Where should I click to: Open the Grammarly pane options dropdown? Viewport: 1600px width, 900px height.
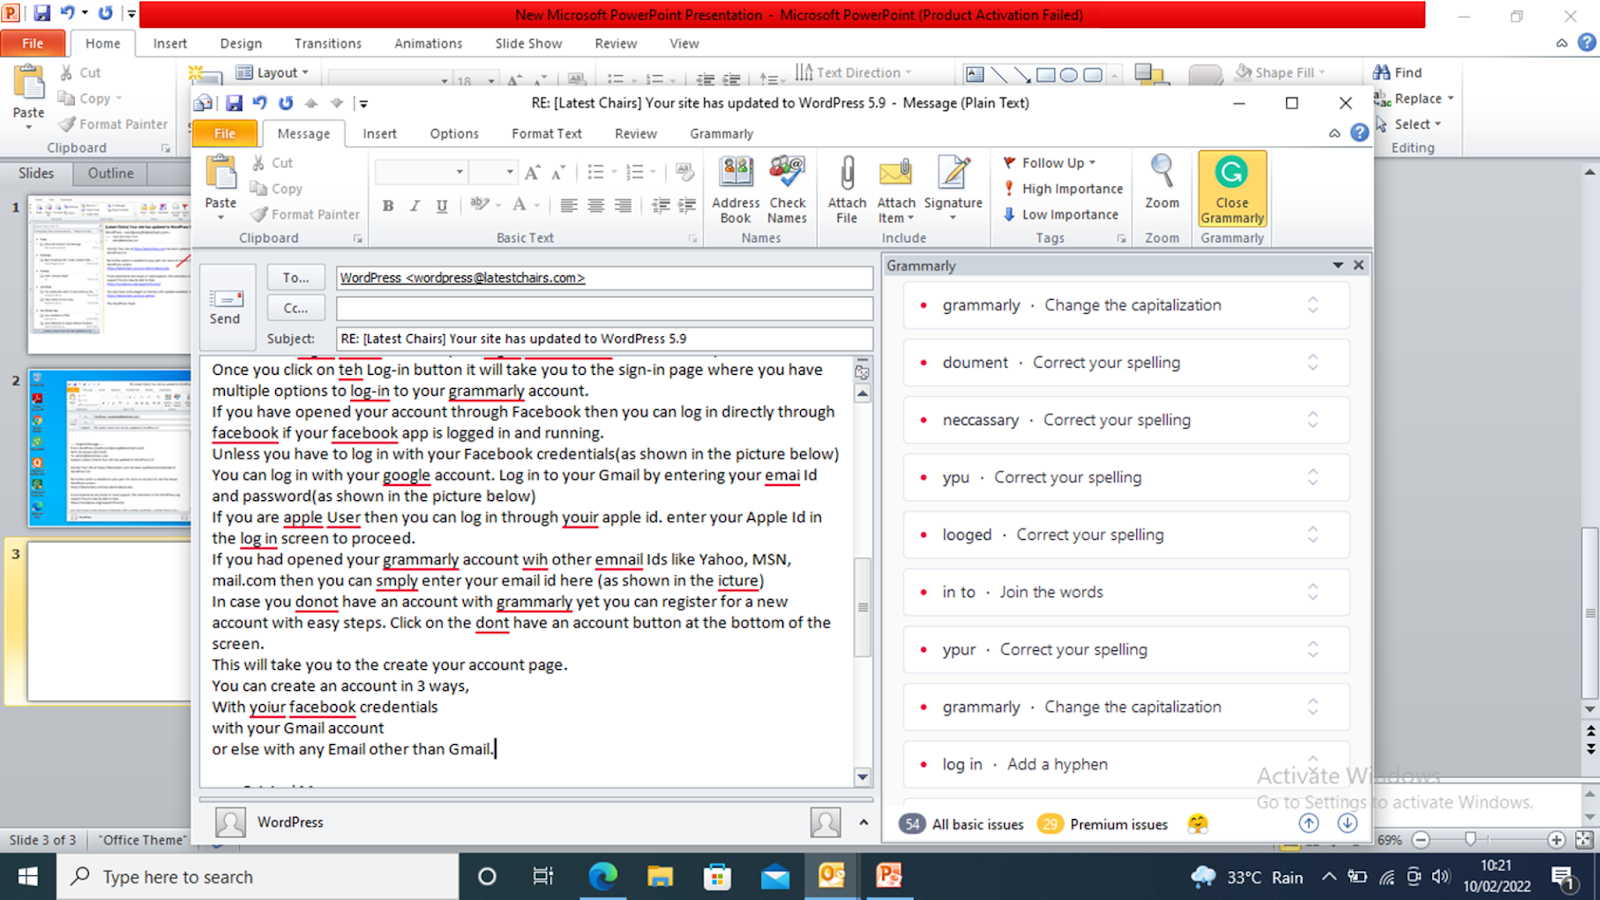coord(1338,265)
